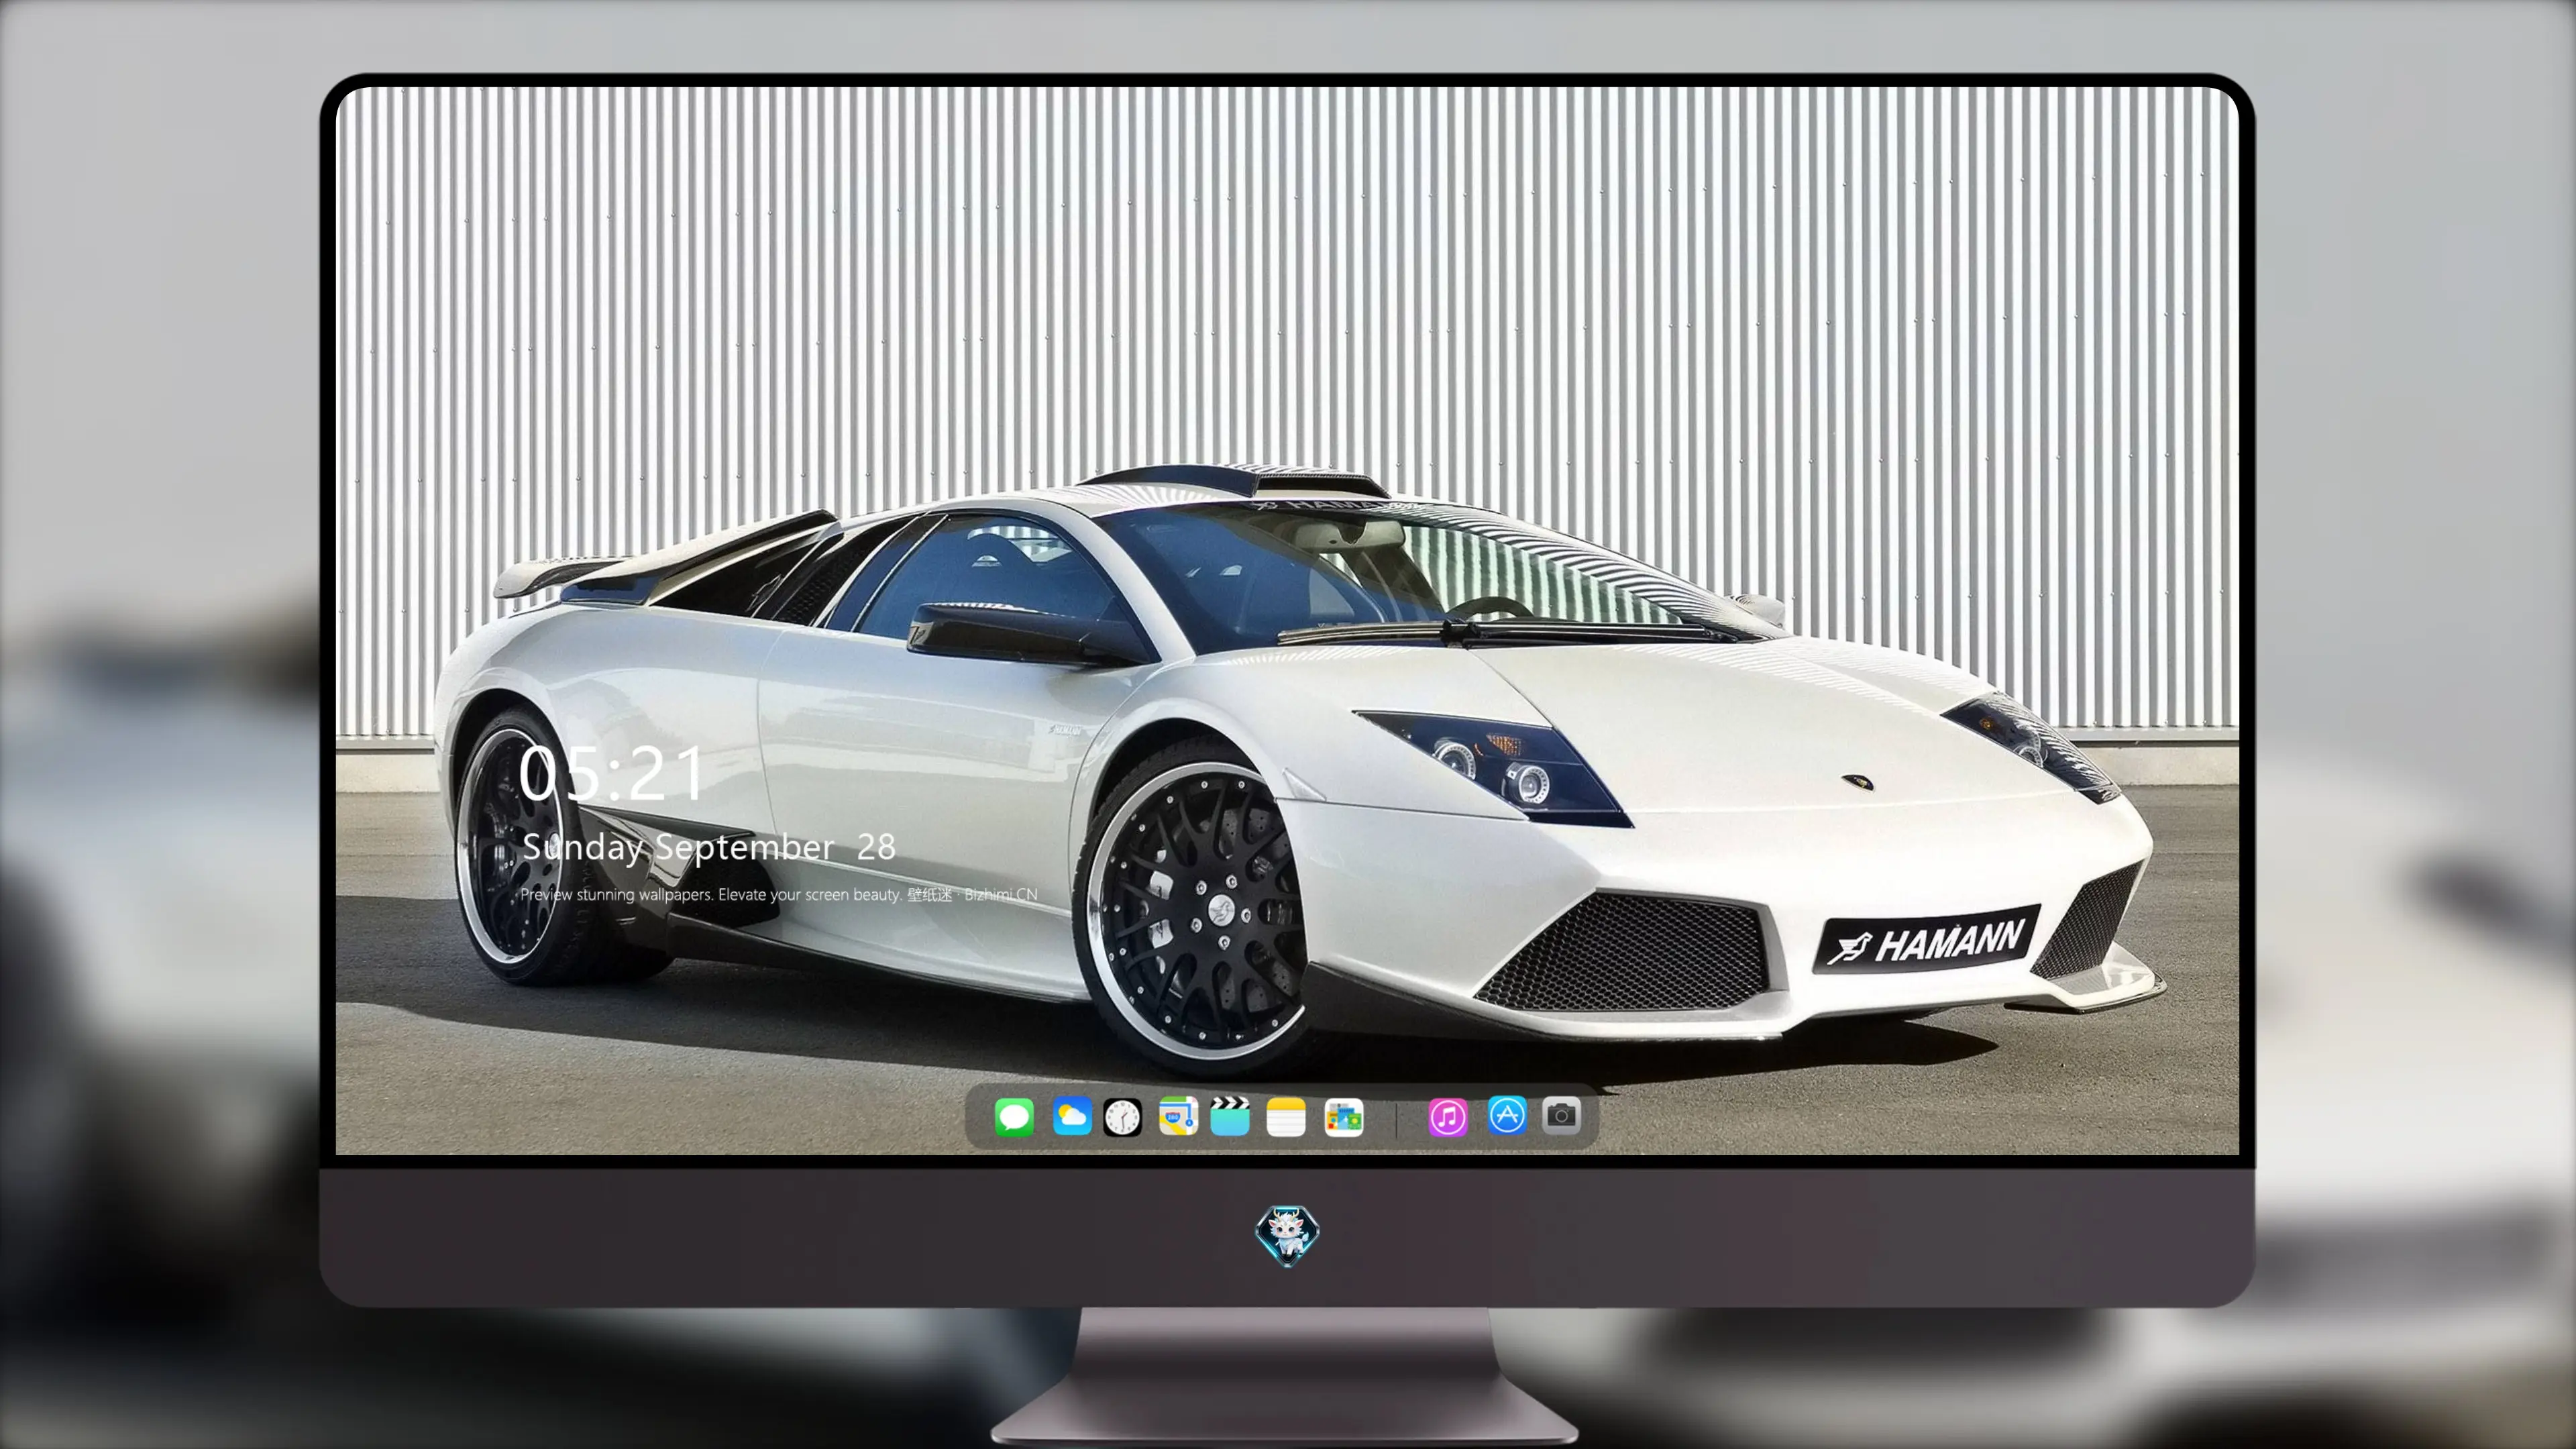The height and width of the screenshot is (1449, 2576).
Task: Open the Maps app in the dock
Action: (x=1178, y=1116)
